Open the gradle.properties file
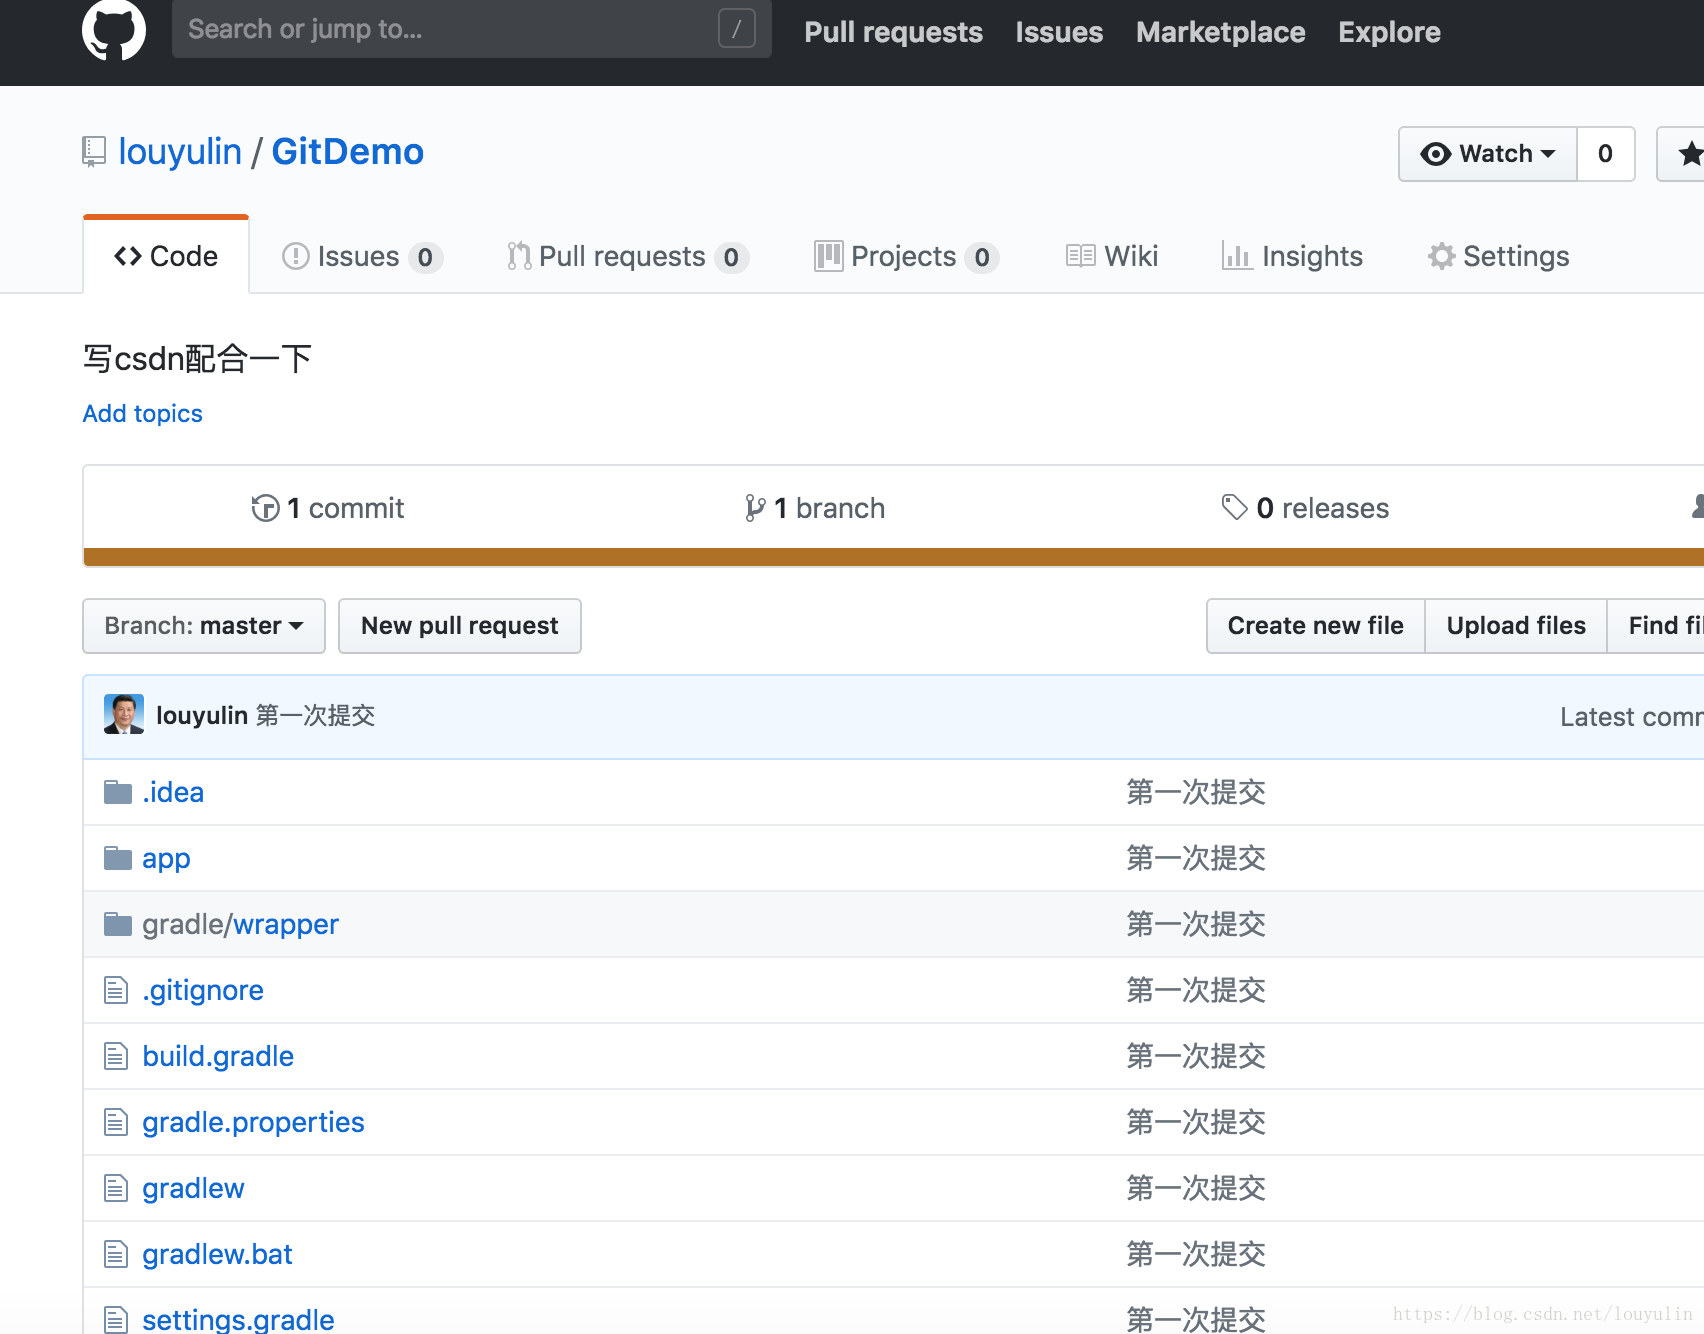 (253, 1122)
